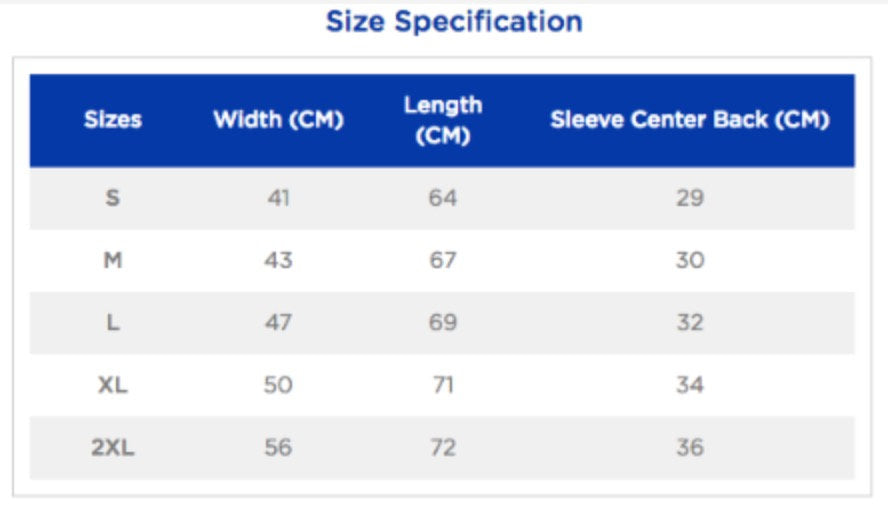Click sleeve value 34 for size XL
888x510 pixels.
(690, 385)
